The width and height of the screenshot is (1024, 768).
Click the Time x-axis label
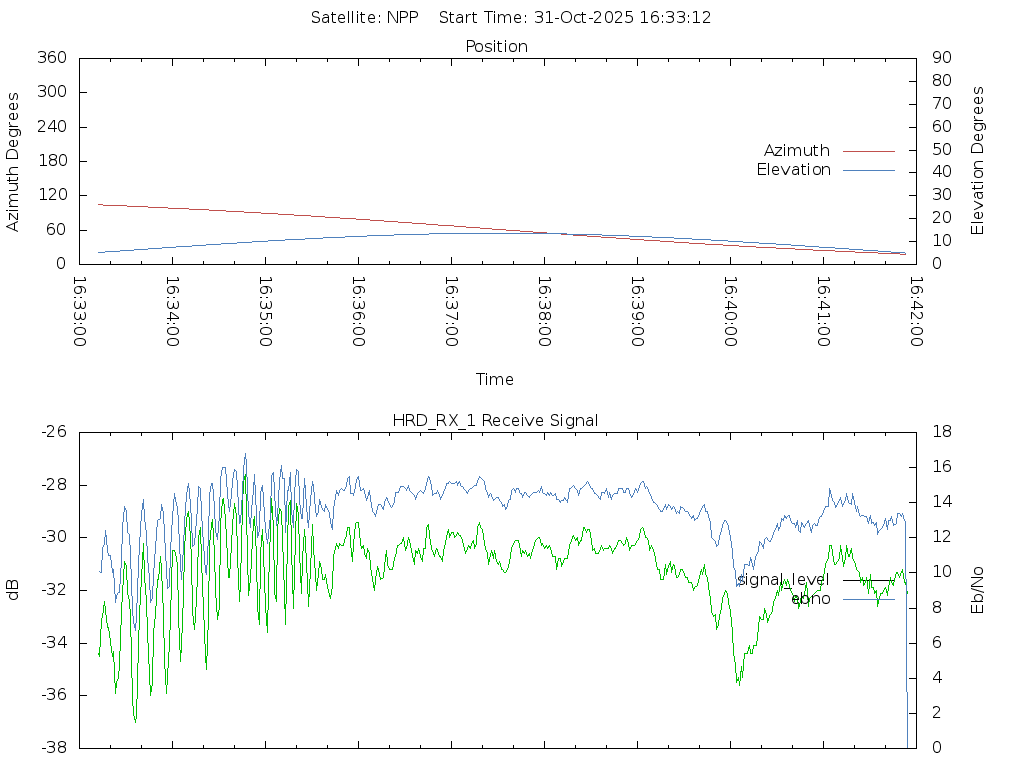point(495,380)
